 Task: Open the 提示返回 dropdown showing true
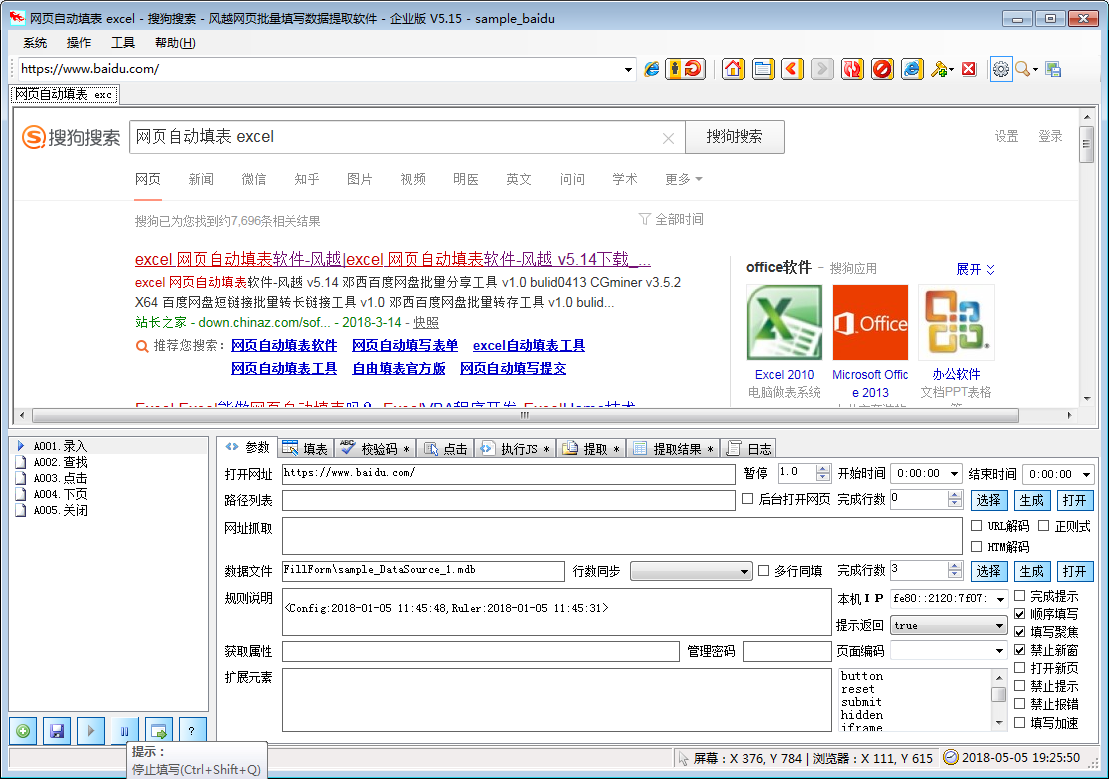coord(999,625)
